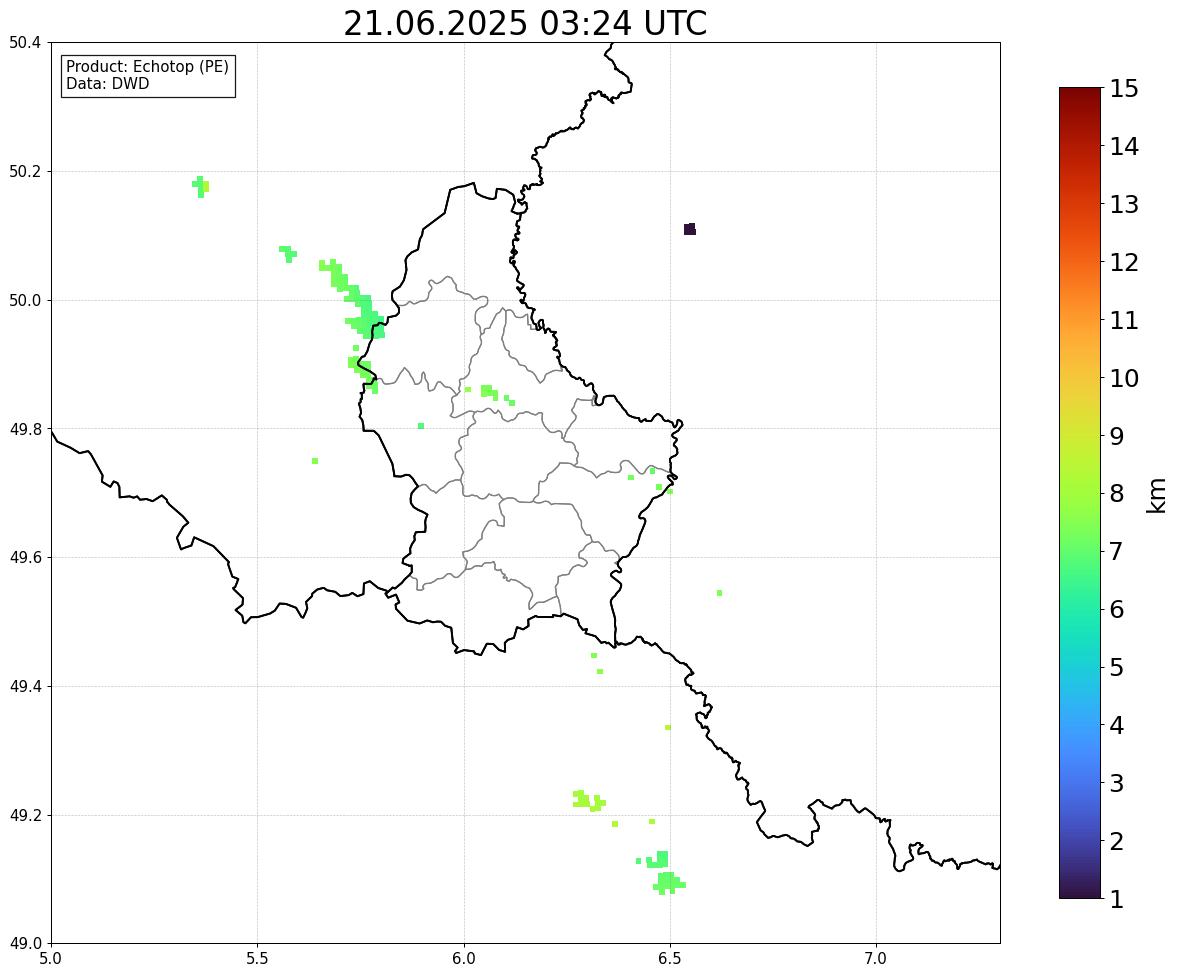Click the 'km' colorbar label

point(1157,495)
